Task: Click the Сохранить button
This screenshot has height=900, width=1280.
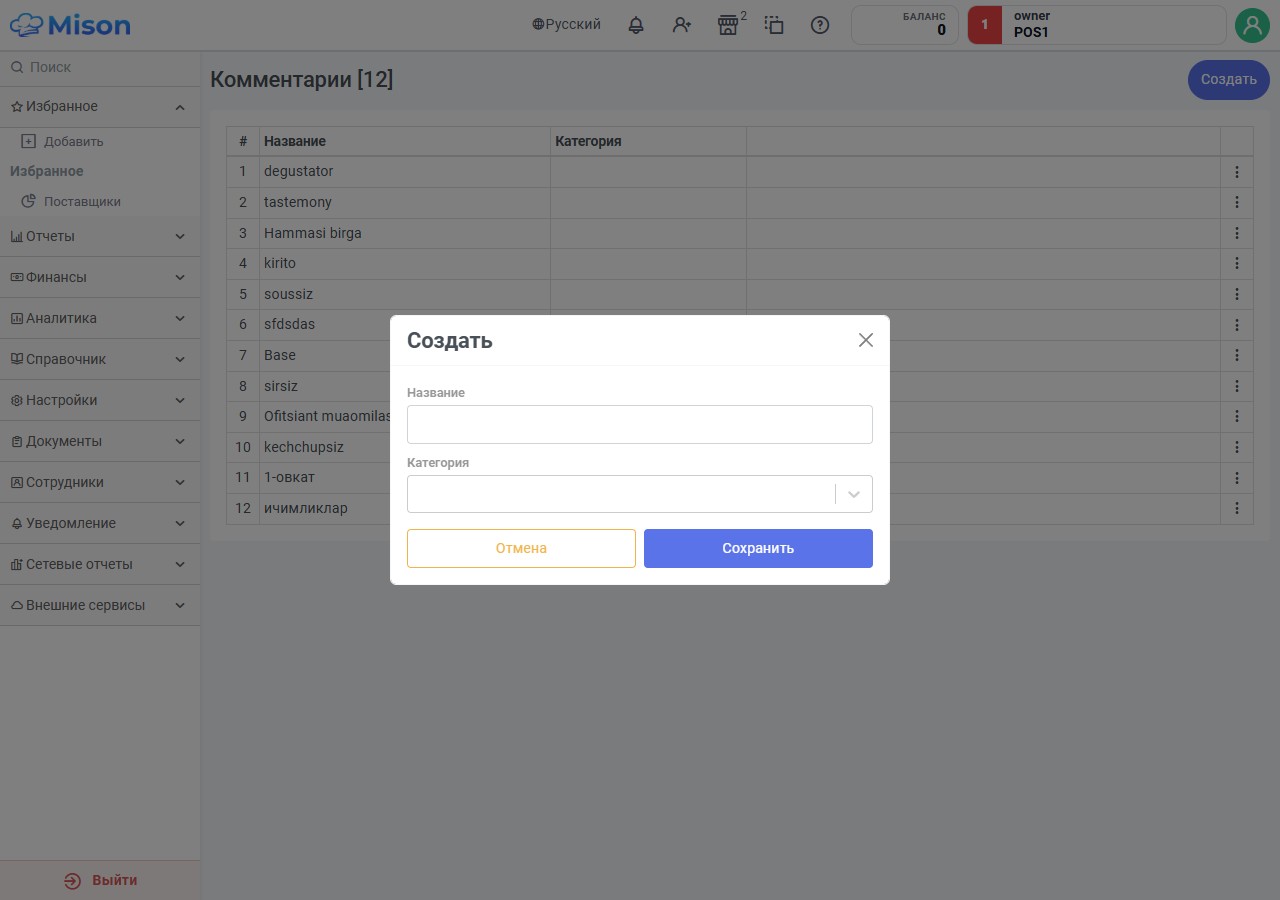Action: [x=758, y=548]
